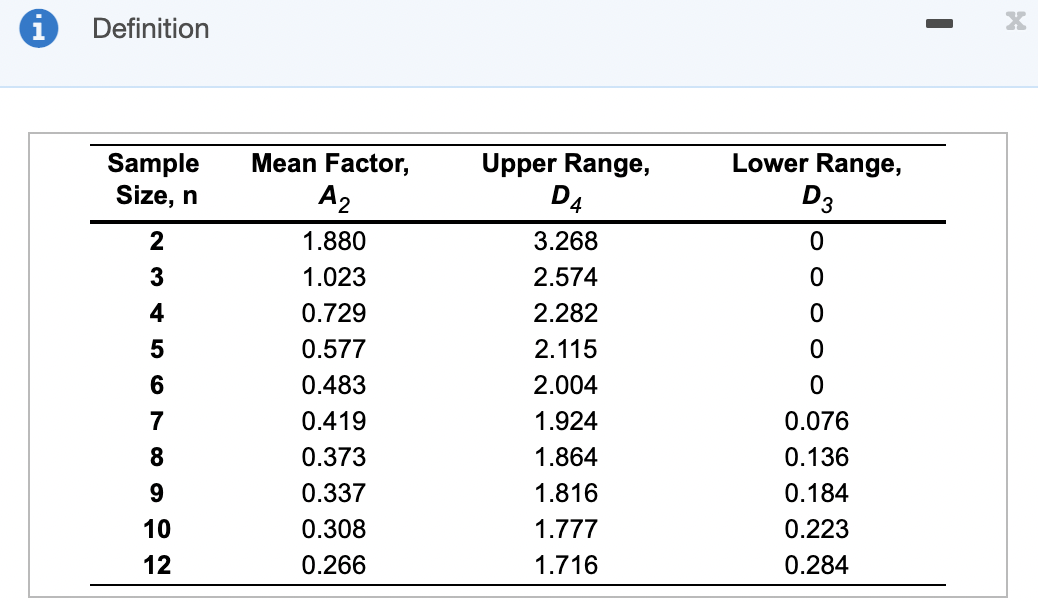
Task: Click the Upper Range, D4 column header
Action: click(565, 179)
